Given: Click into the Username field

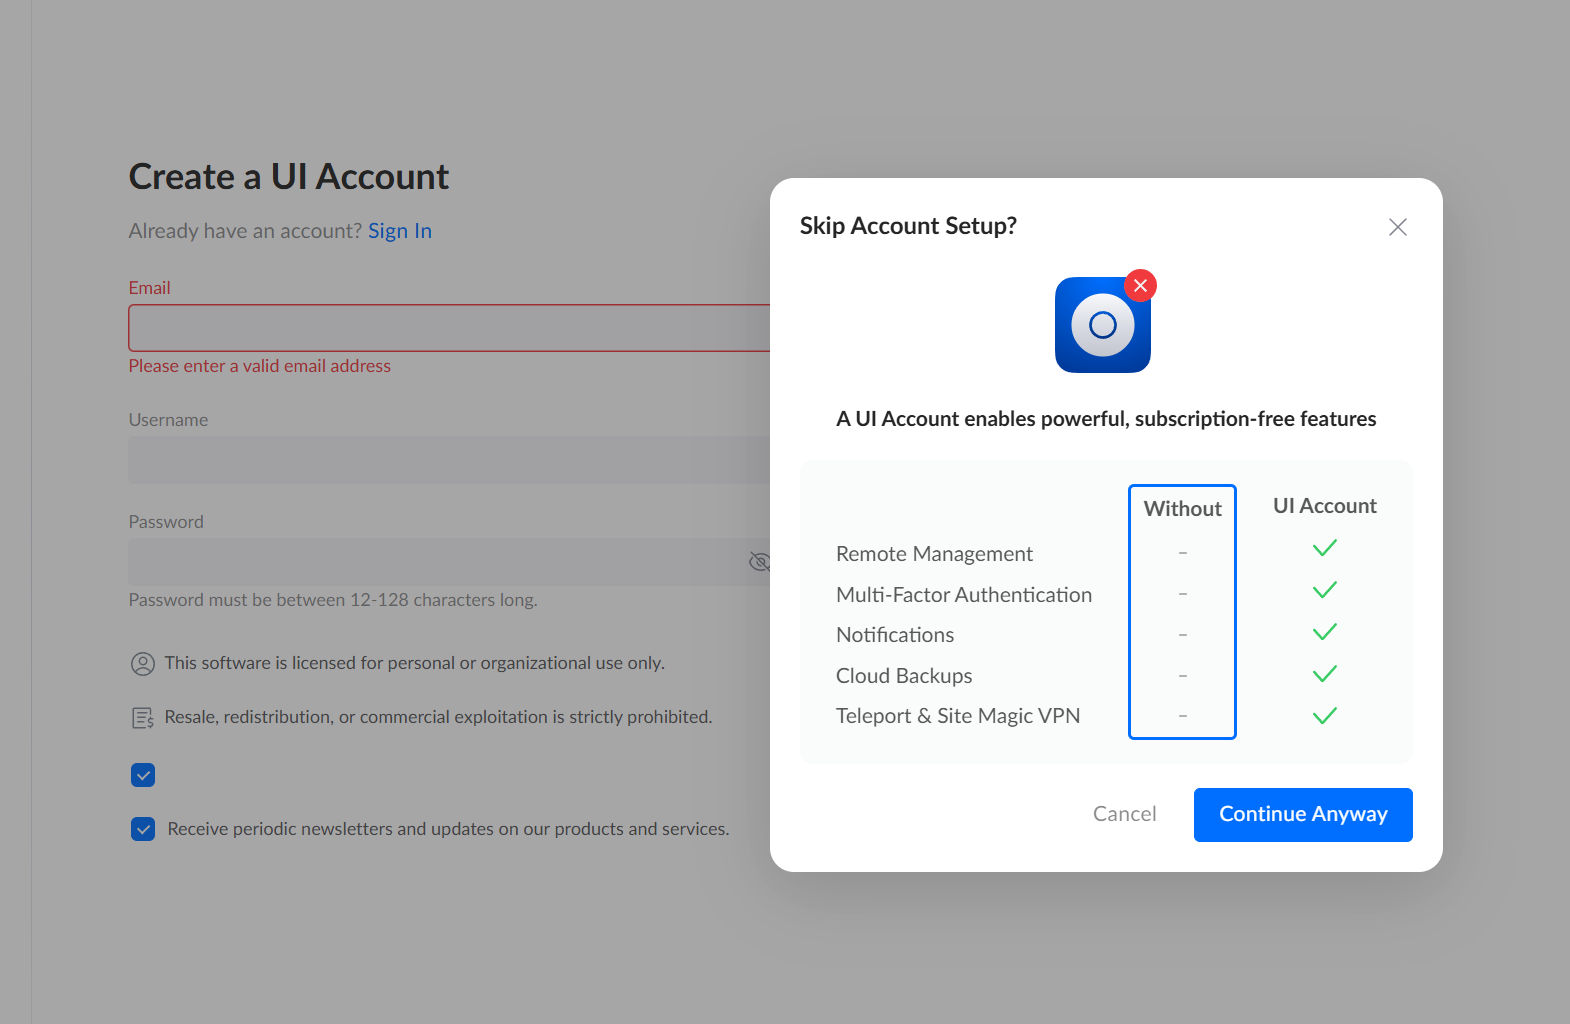Looking at the screenshot, I should pyautogui.click(x=448, y=460).
